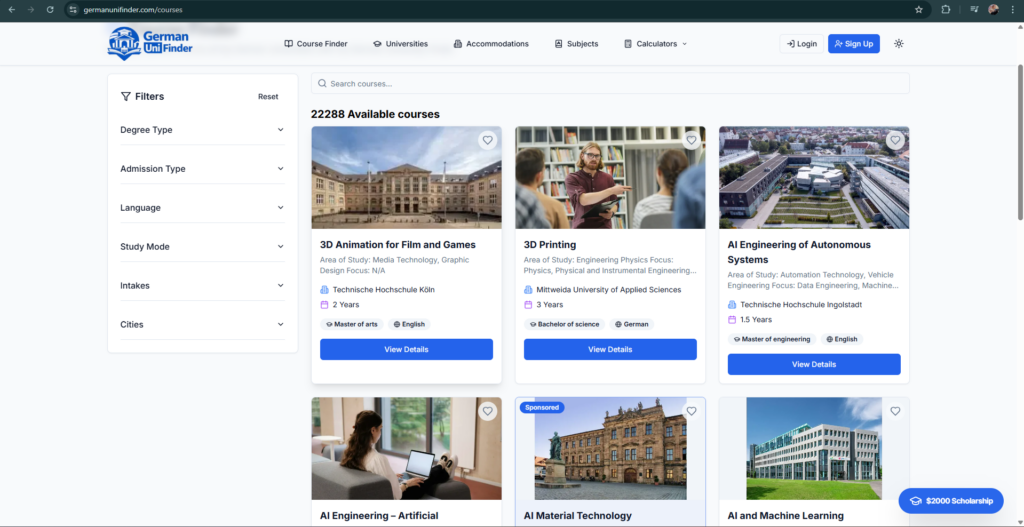The height and width of the screenshot is (527, 1024).
Task: Click into the Search courses field
Action: pyautogui.click(x=610, y=84)
